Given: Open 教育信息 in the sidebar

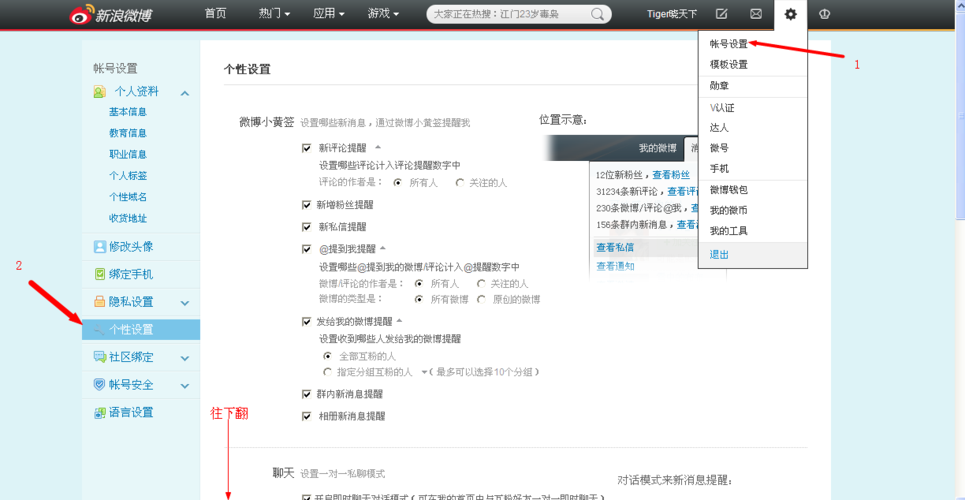Looking at the screenshot, I should (128, 133).
